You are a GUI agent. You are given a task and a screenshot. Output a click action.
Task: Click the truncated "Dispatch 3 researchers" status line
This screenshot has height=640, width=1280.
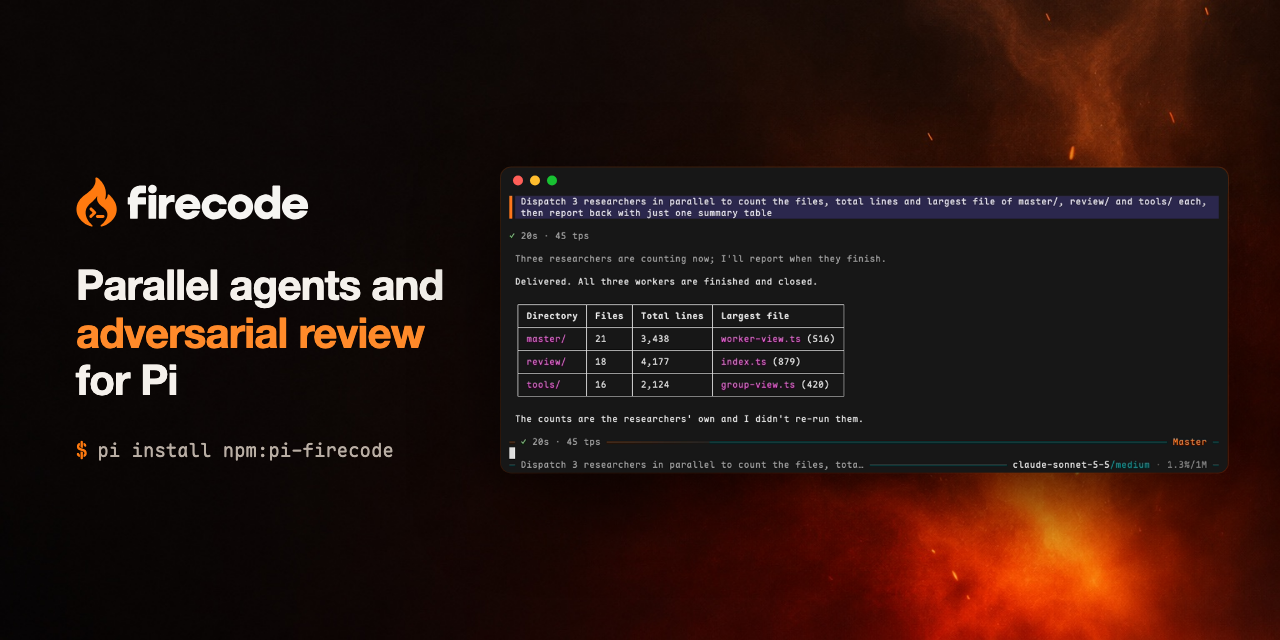tap(692, 465)
